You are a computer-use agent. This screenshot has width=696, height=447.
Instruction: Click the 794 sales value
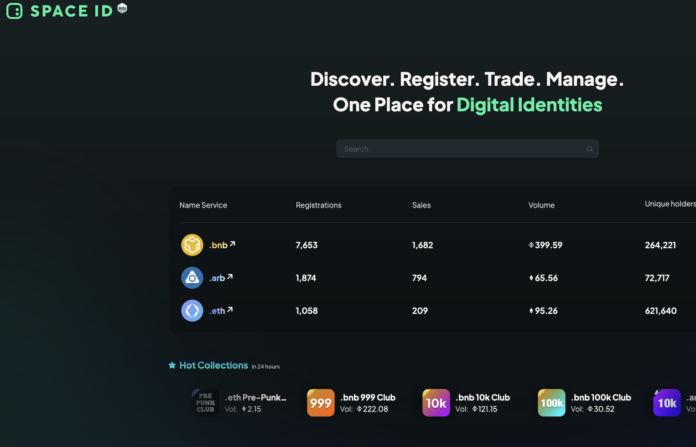tap(419, 278)
